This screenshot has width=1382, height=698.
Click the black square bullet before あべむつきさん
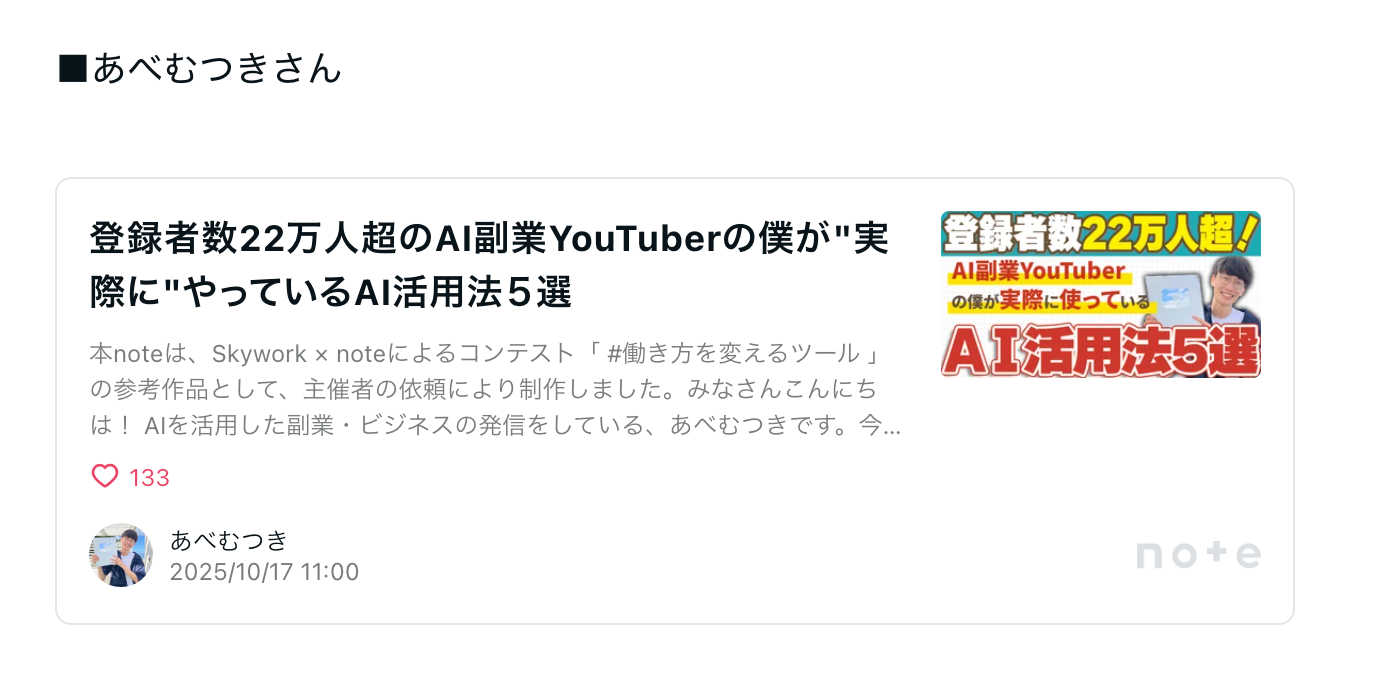coord(73,69)
